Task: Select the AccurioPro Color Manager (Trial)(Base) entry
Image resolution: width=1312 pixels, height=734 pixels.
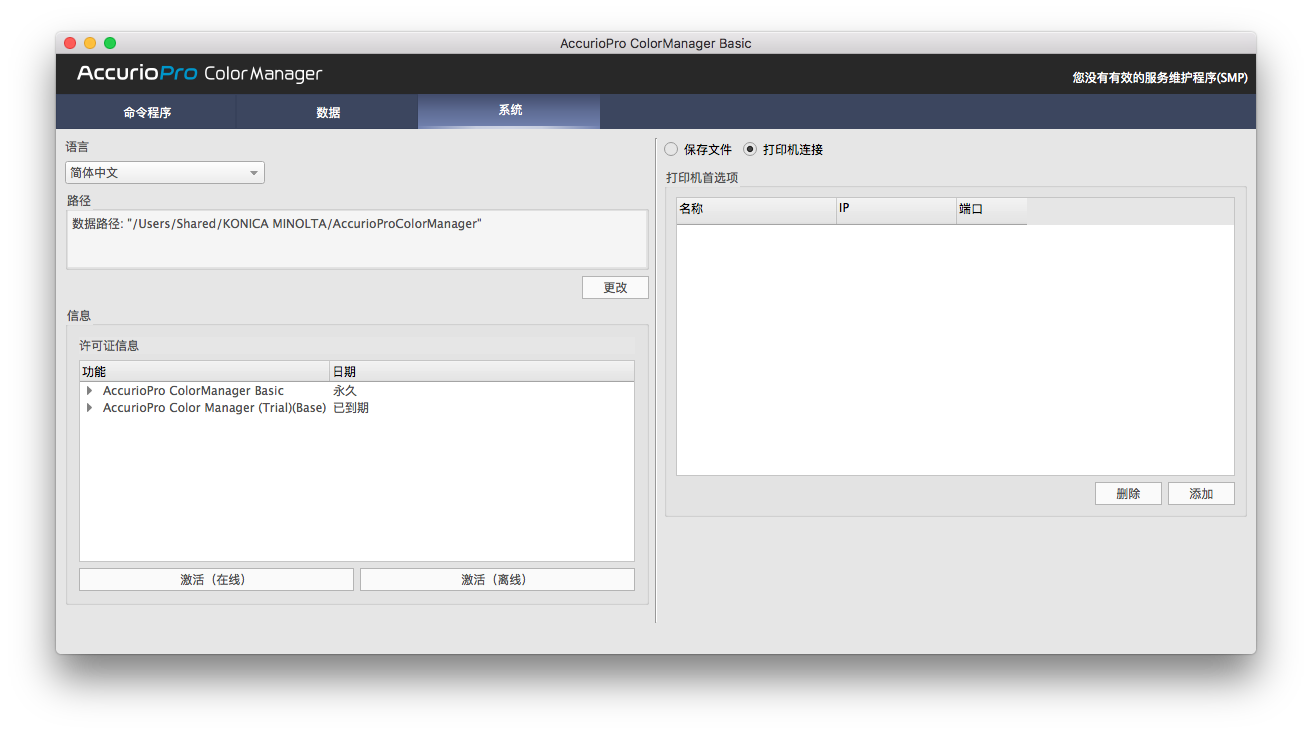Action: coord(214,408)
